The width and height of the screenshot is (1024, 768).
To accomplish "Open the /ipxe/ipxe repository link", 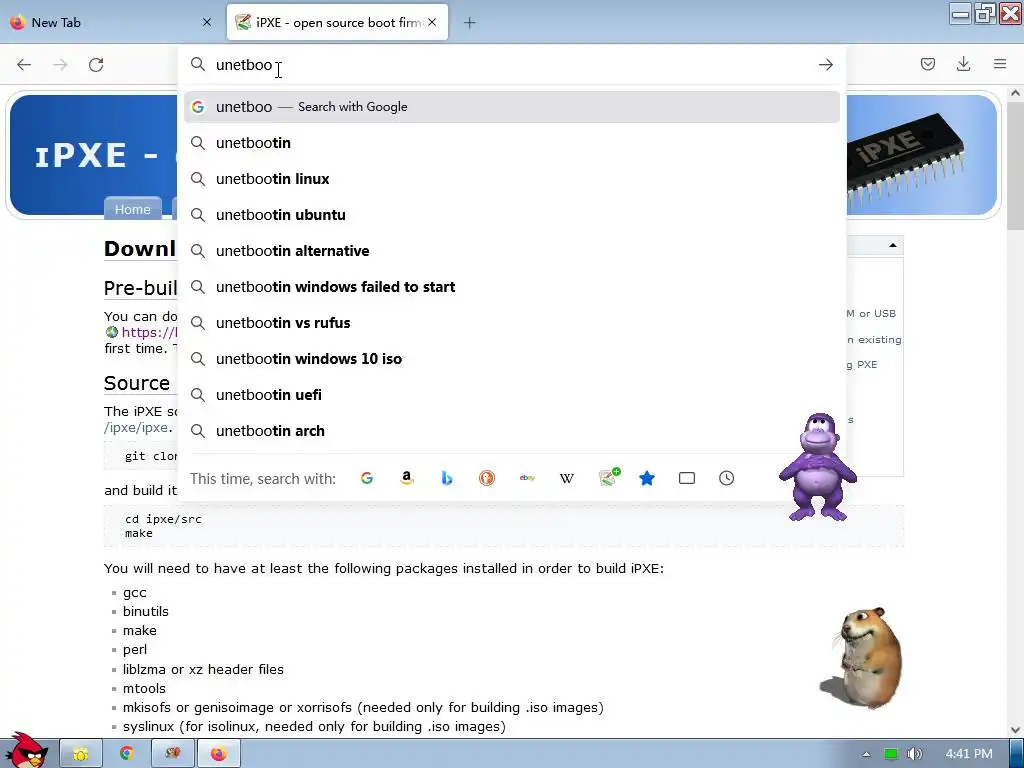I will point(136,428).
